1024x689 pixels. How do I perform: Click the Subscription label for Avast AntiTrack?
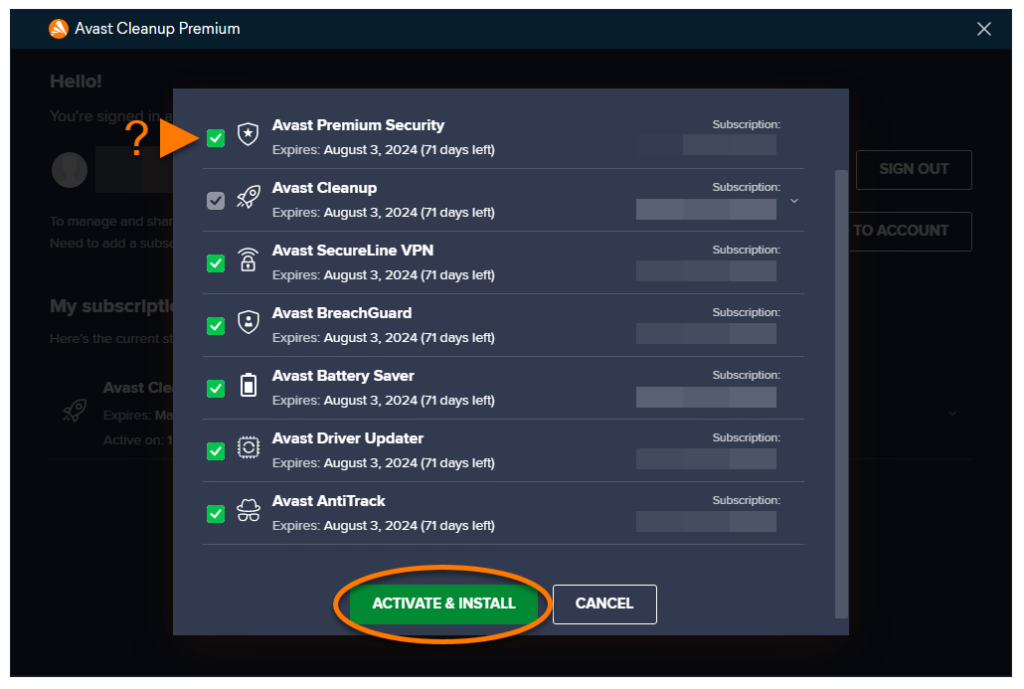tap(746, 500)
